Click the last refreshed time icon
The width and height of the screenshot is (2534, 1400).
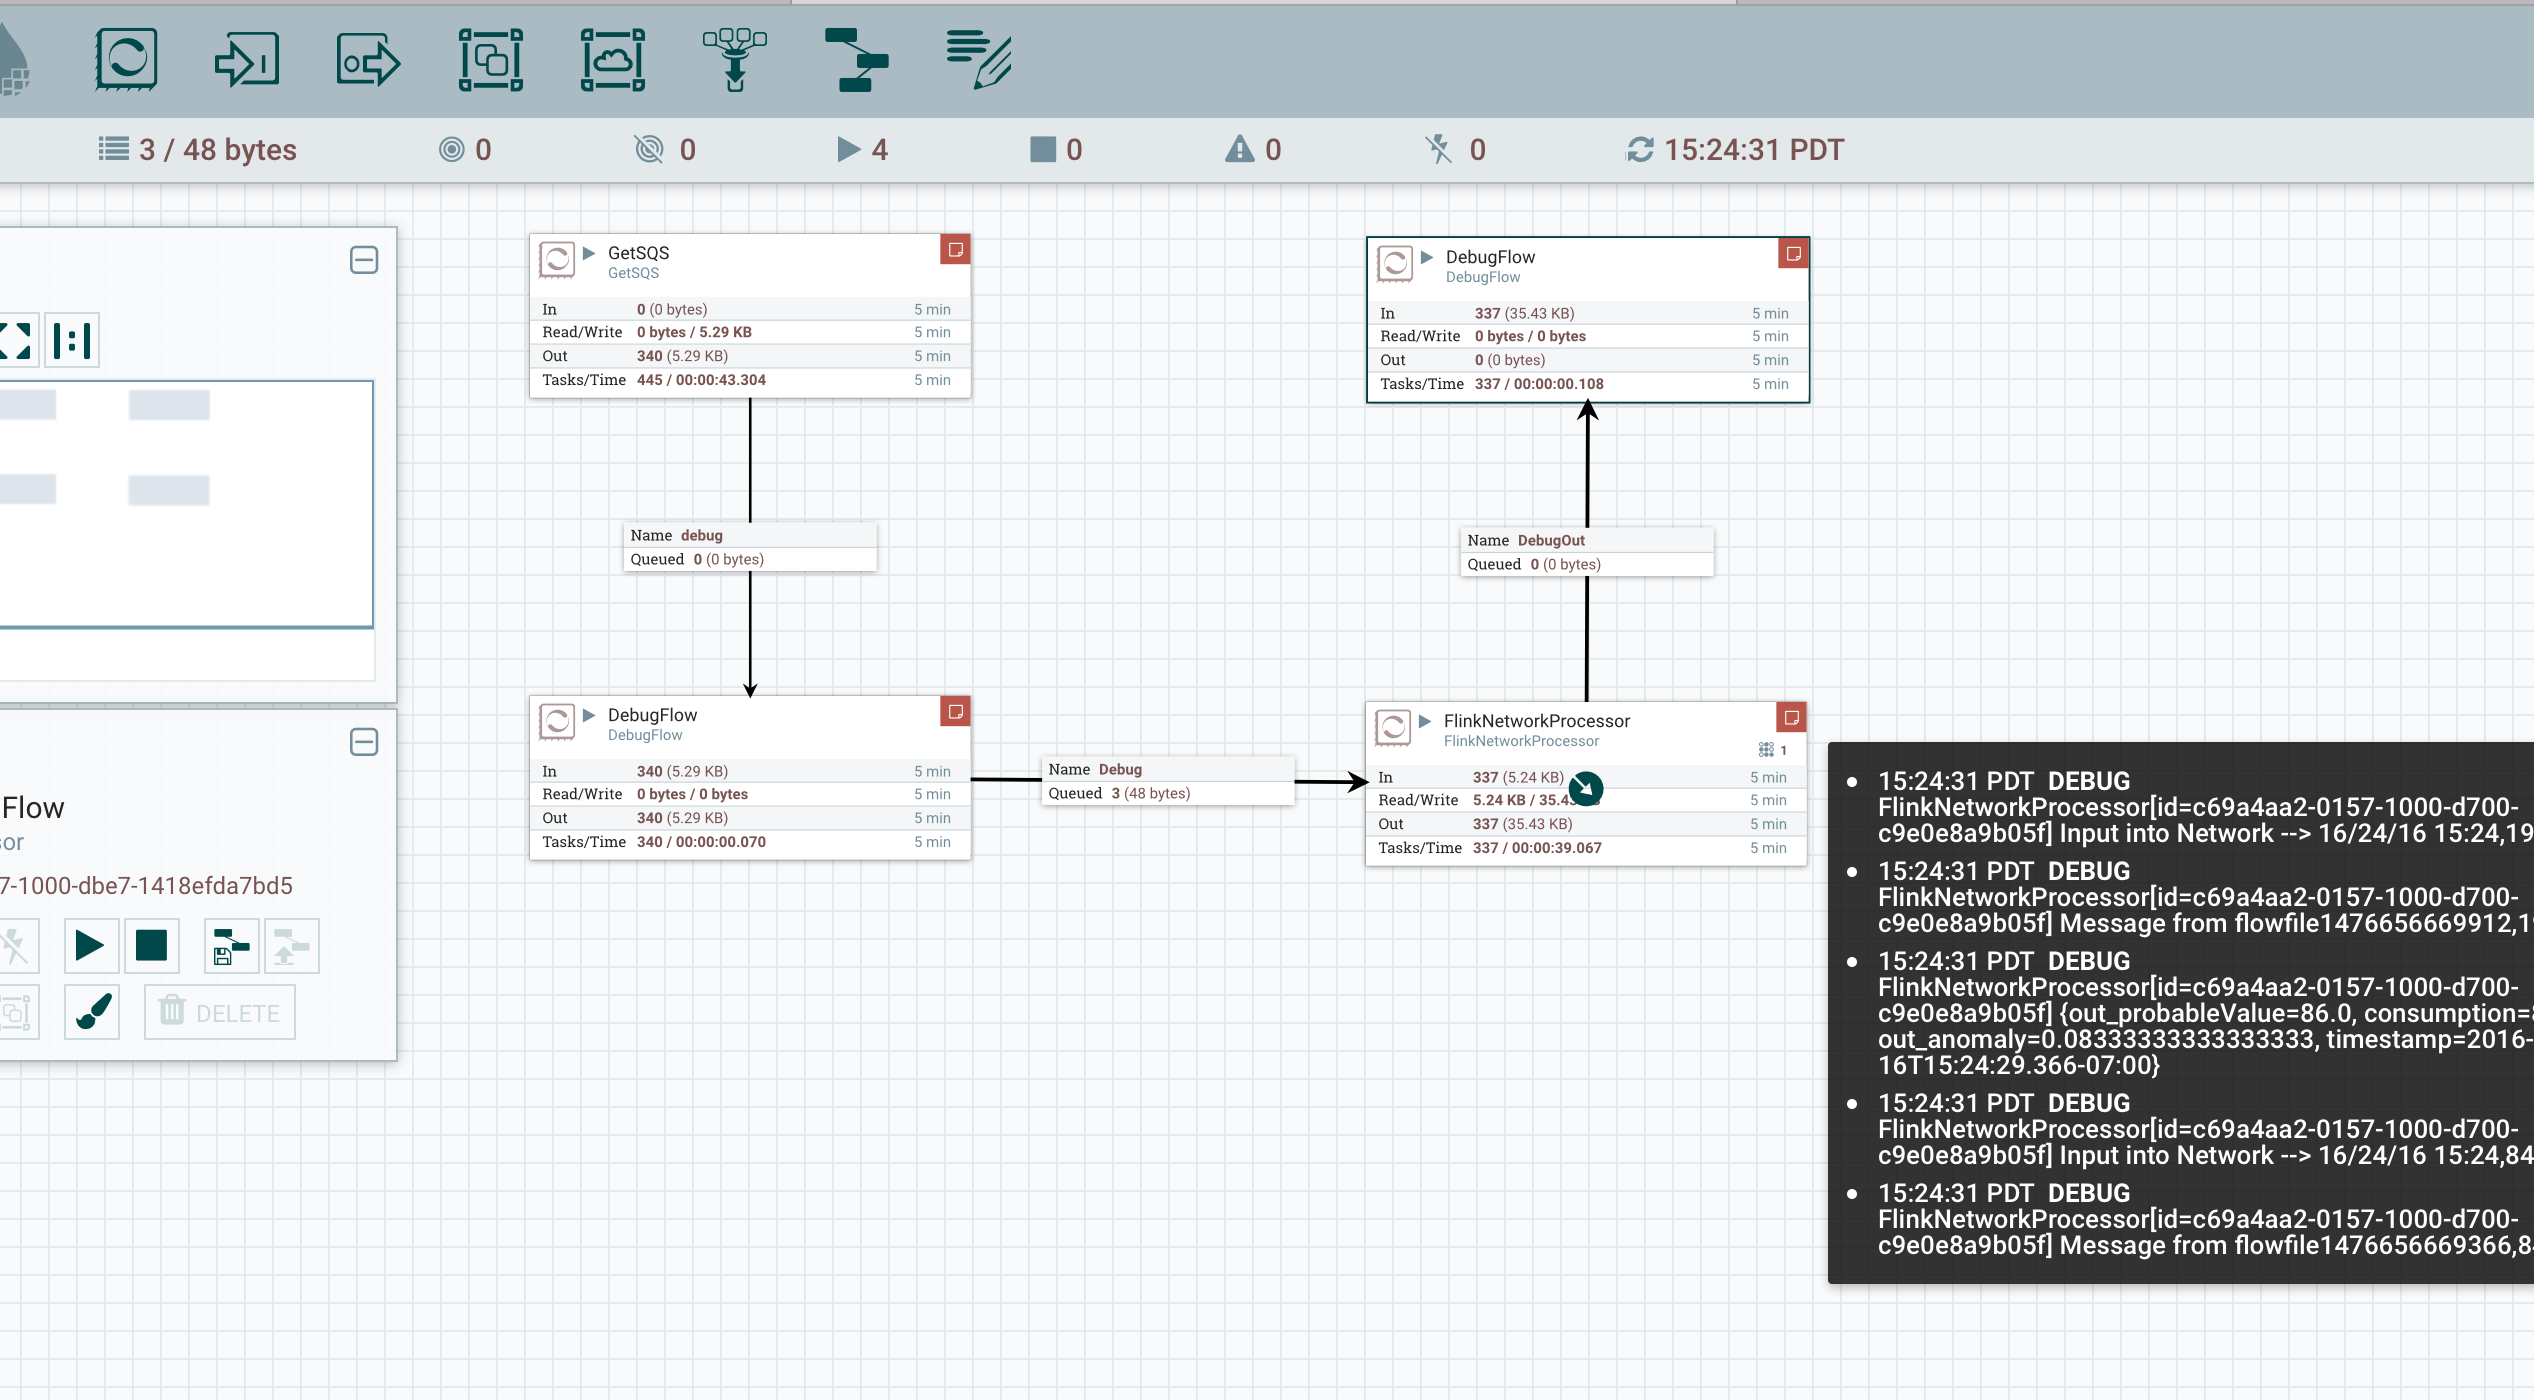(1640, 149)
